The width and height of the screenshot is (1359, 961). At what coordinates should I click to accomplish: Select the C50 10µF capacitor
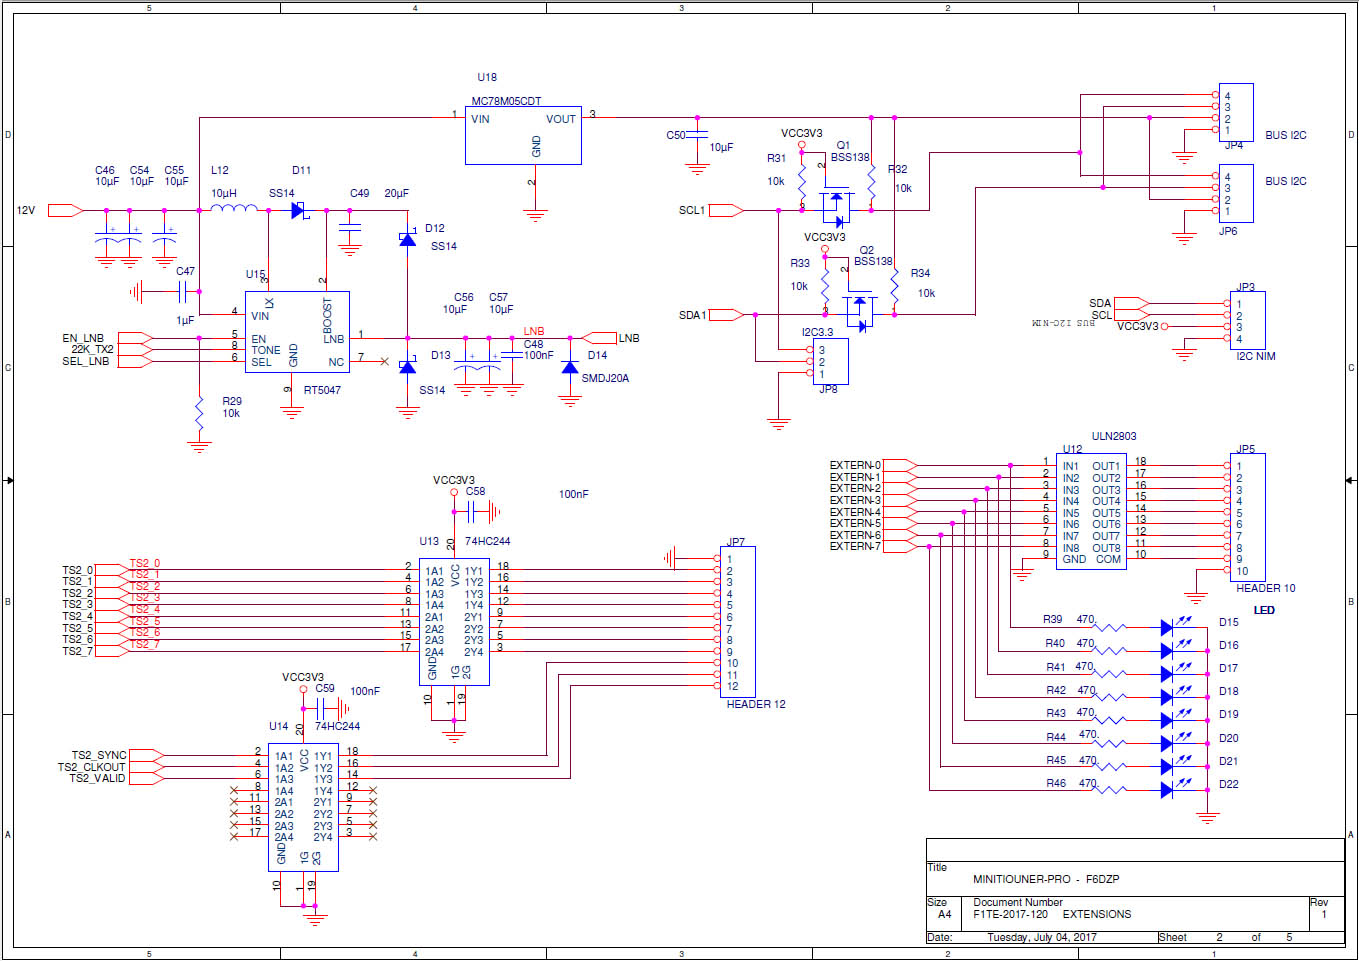click(698, 135)
